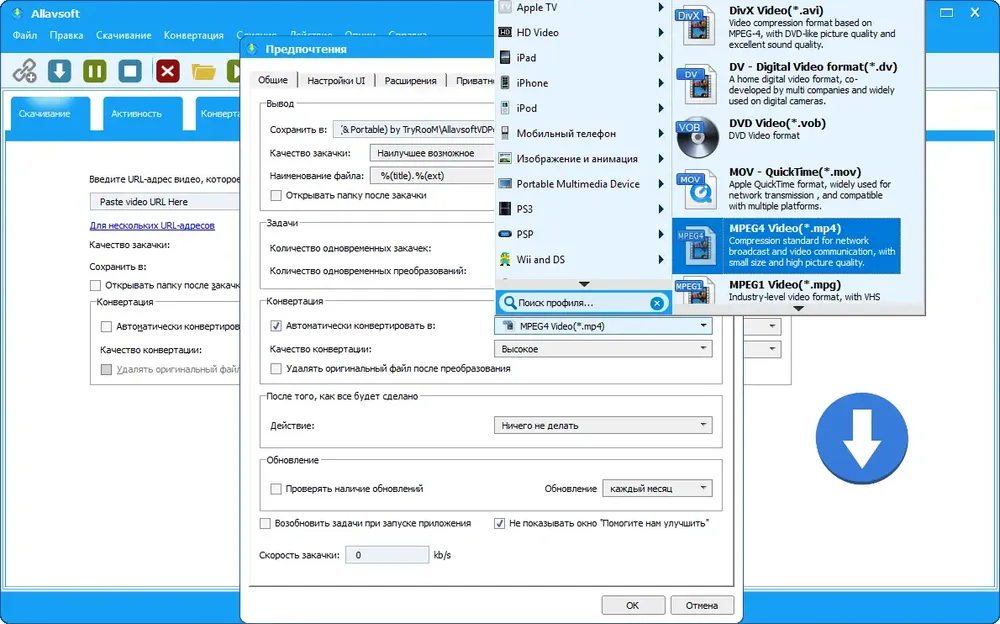Click the Wii and DS category icon

click(x=505, y=259)
